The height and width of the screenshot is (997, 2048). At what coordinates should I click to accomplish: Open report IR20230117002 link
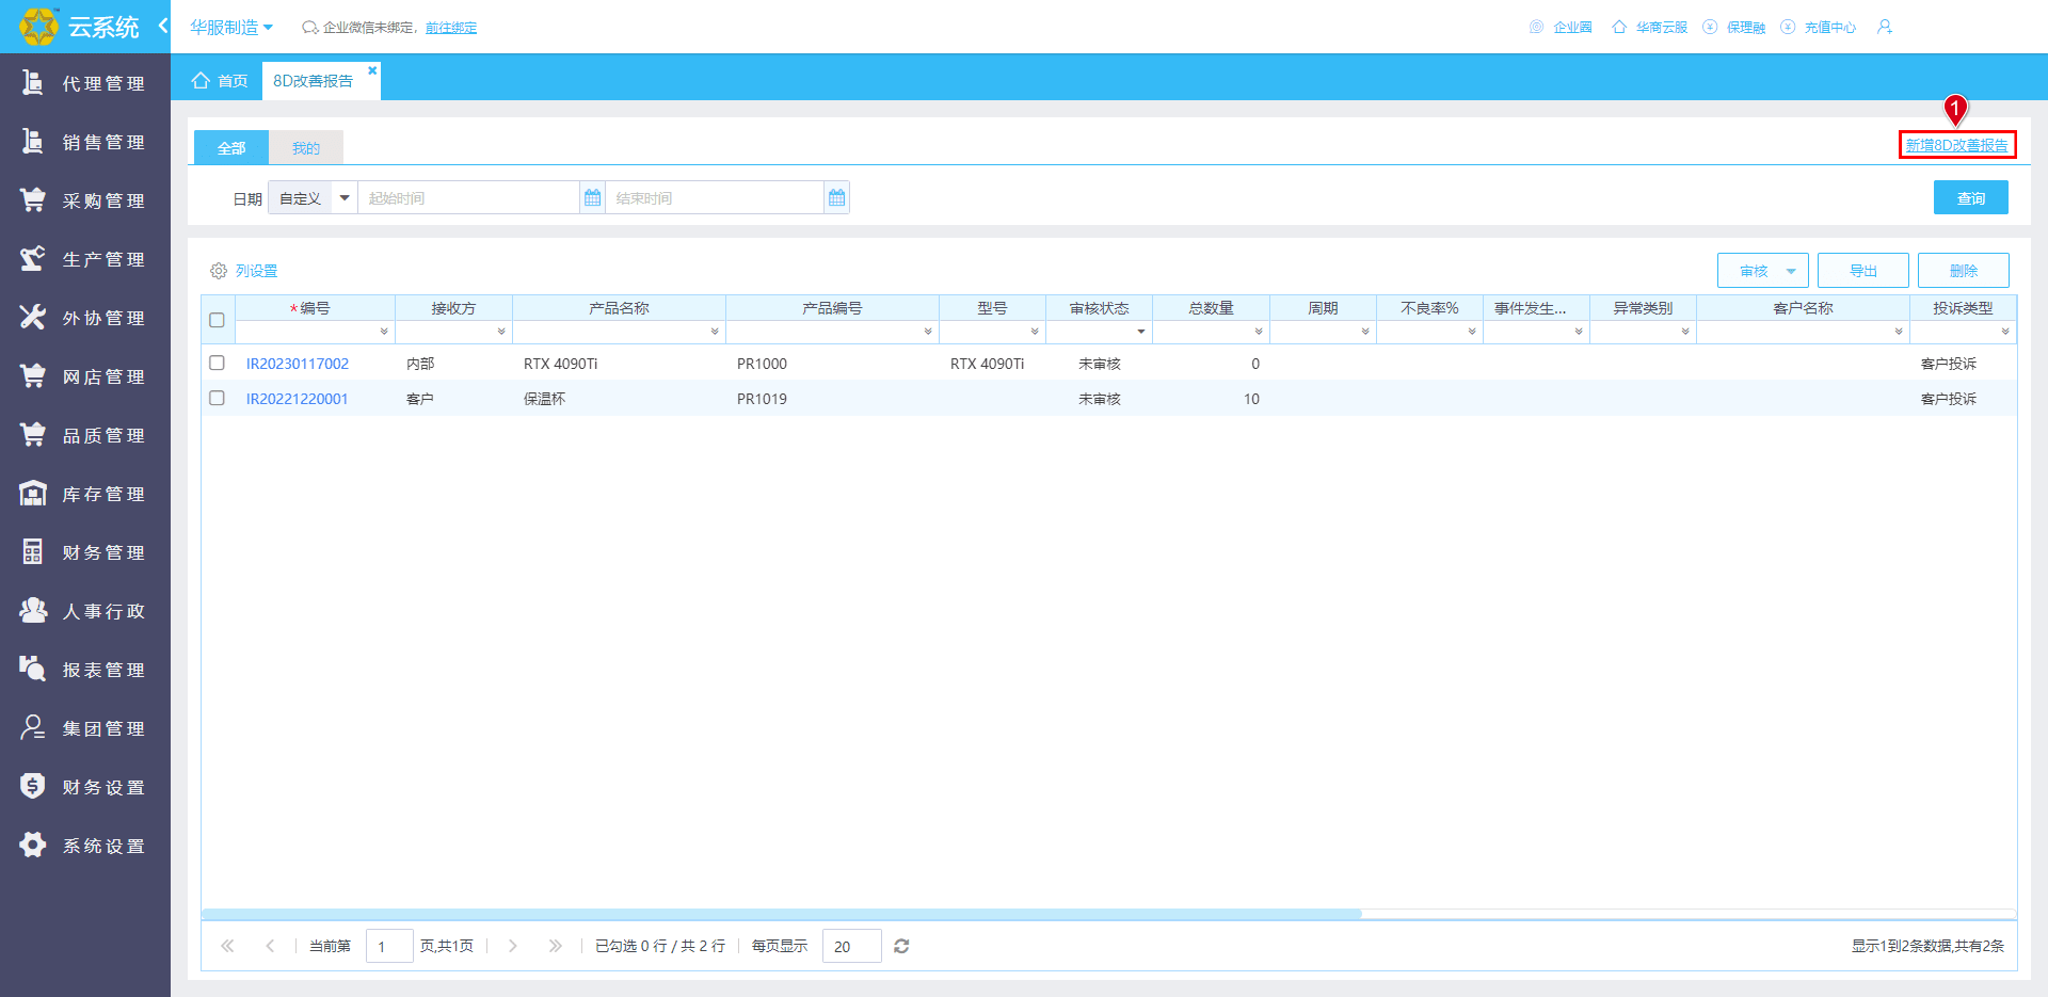pos(297,364)
